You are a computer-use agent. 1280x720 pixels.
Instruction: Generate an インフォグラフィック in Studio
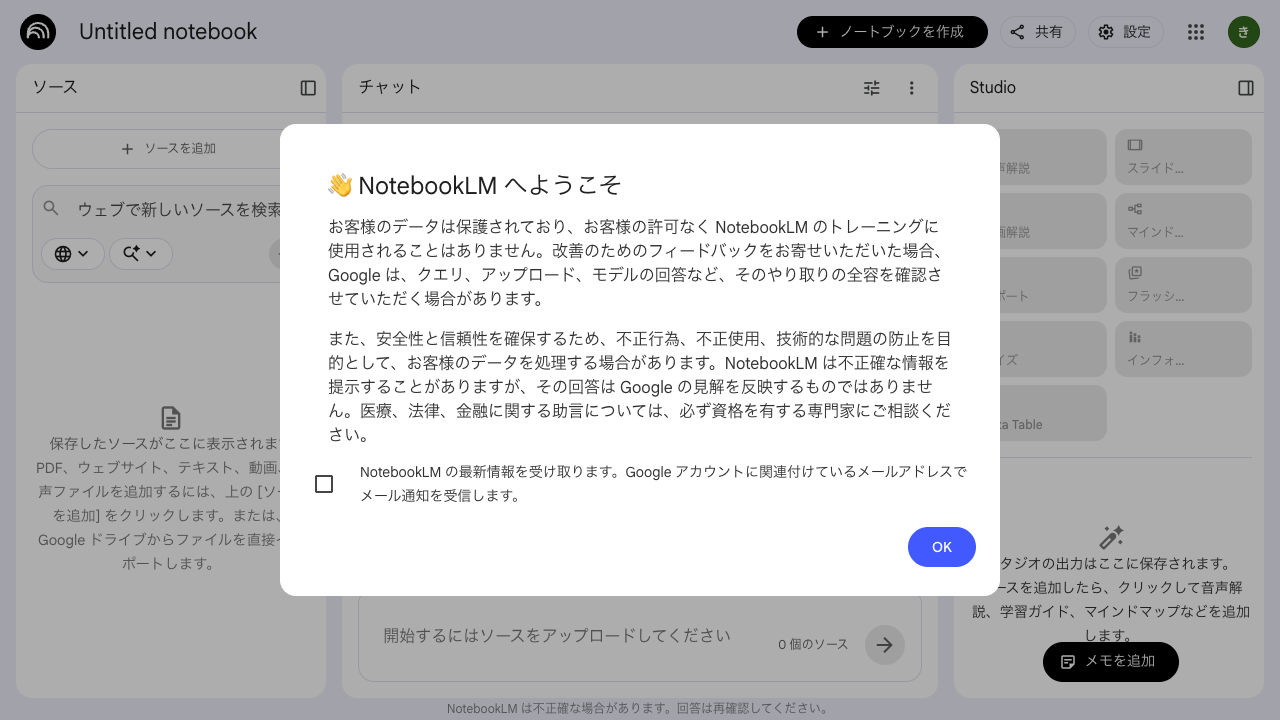coord(1183,348)
